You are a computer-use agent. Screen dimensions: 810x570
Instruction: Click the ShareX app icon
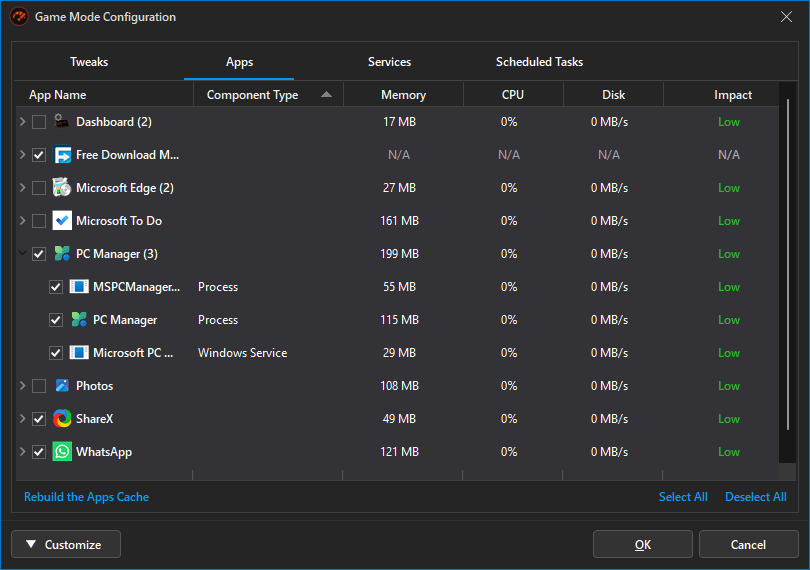click(x=62, y=419)
